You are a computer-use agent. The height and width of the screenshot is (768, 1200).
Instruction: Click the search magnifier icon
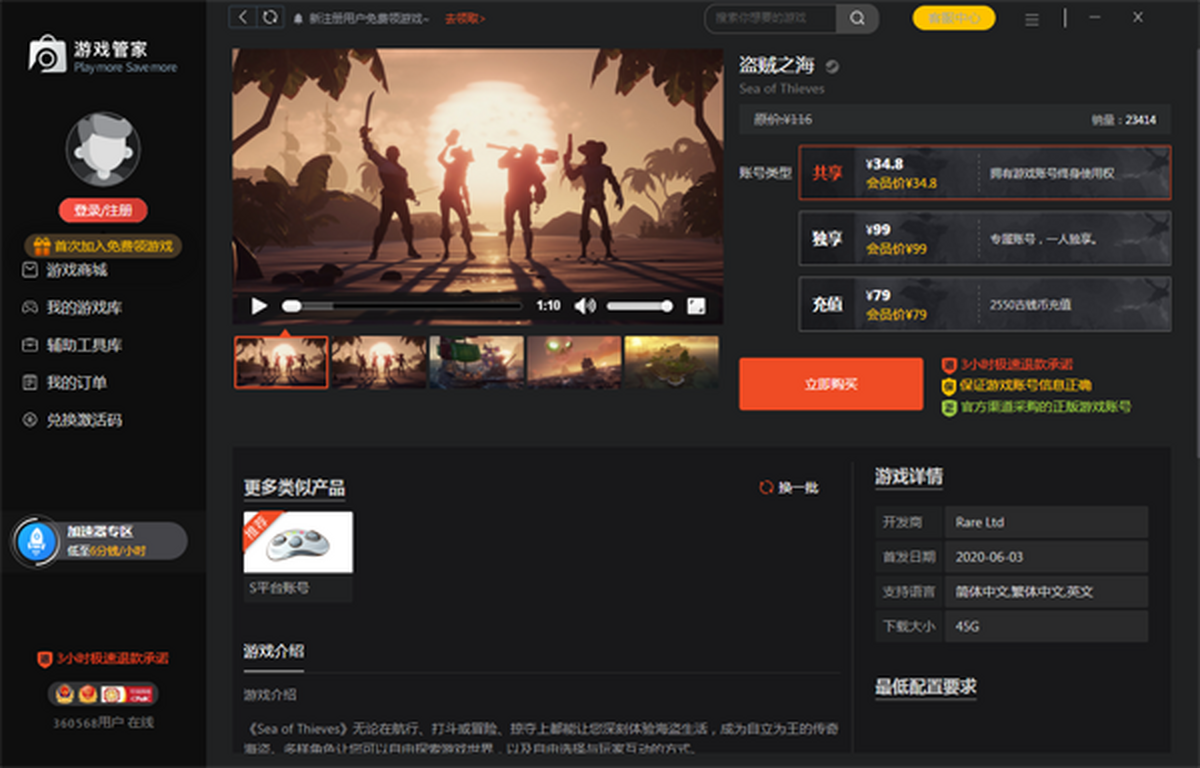coord(857,18)
